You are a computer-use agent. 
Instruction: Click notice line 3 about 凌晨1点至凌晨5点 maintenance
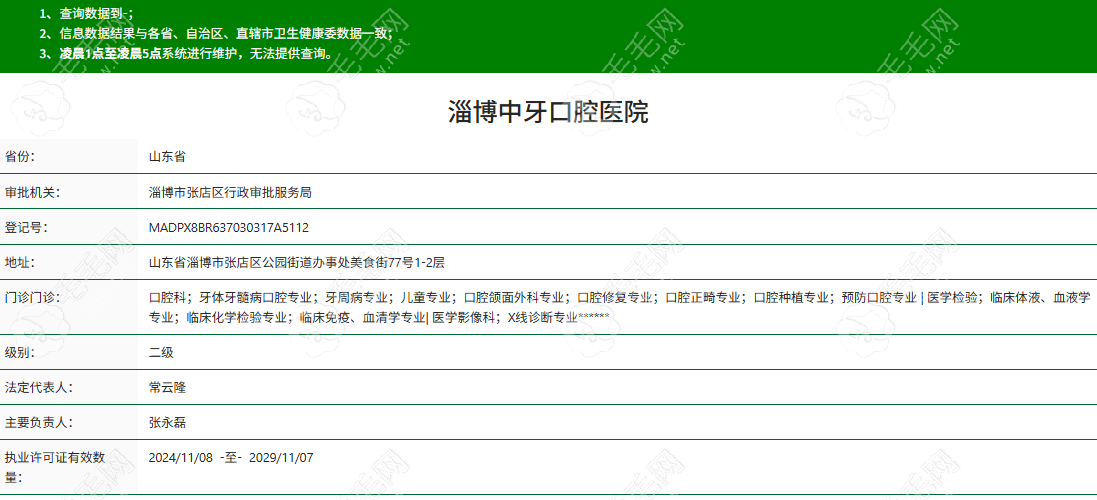click(x=186, y=54)
